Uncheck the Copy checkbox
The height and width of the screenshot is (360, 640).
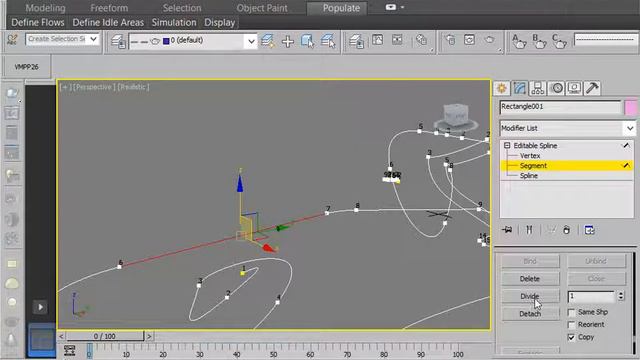tap(571, 338)
